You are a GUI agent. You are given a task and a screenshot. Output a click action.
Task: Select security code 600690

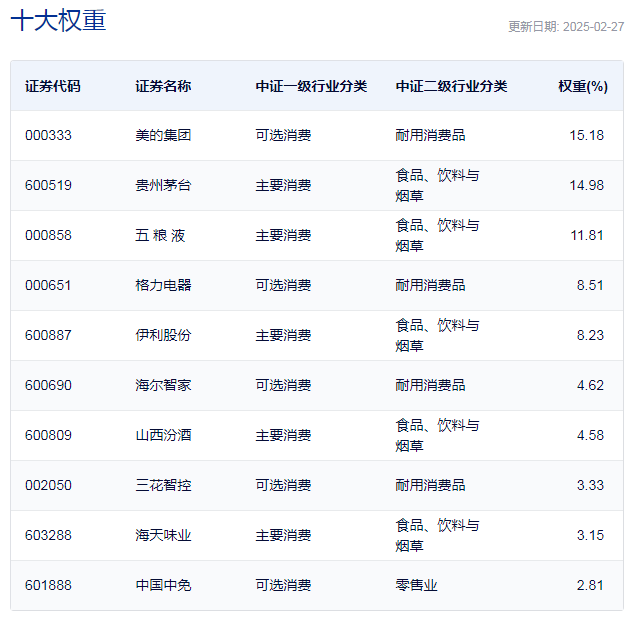[48, 385]
